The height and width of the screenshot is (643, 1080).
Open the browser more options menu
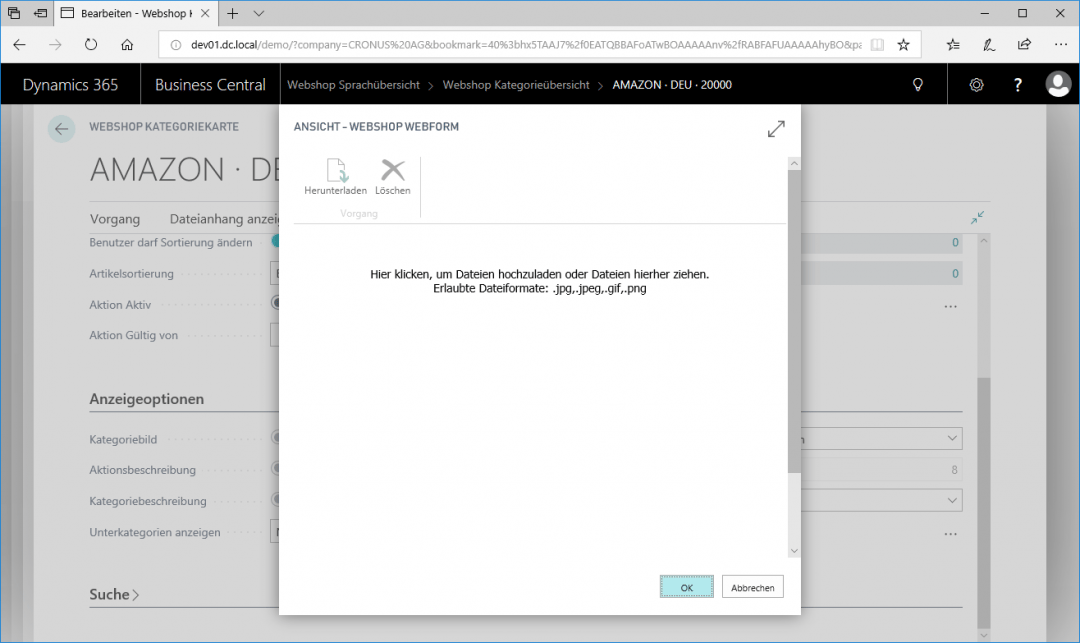[x=1061, y=45]
